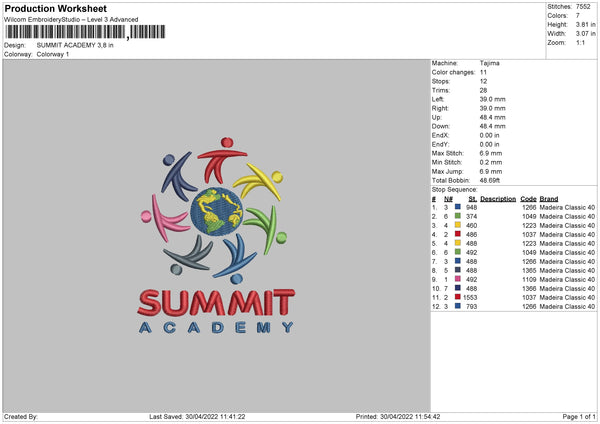The height and width of the screenshot is (424, 600).
Task: Click the Stops value '12'
Action: coord(483,82)
